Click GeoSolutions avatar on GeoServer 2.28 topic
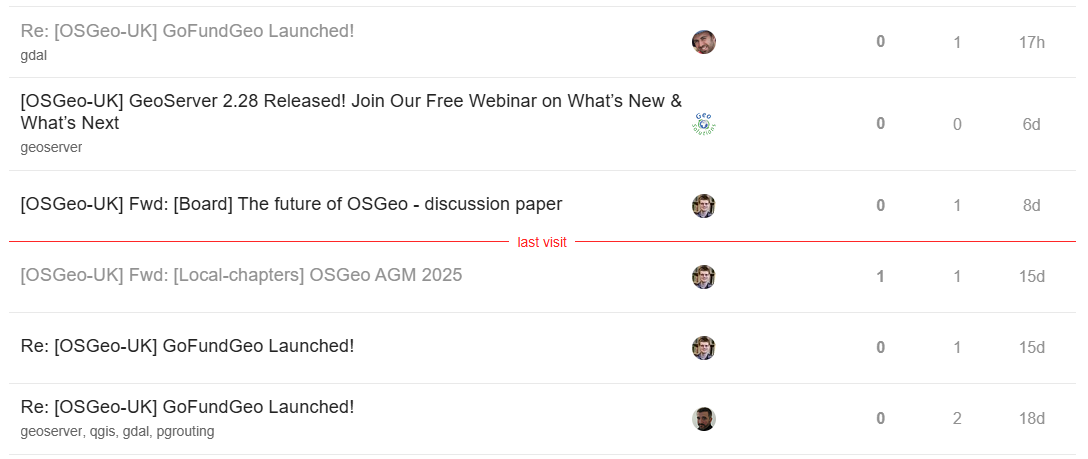The height and width of the screenshot is (459, 1088). [703, 124]
